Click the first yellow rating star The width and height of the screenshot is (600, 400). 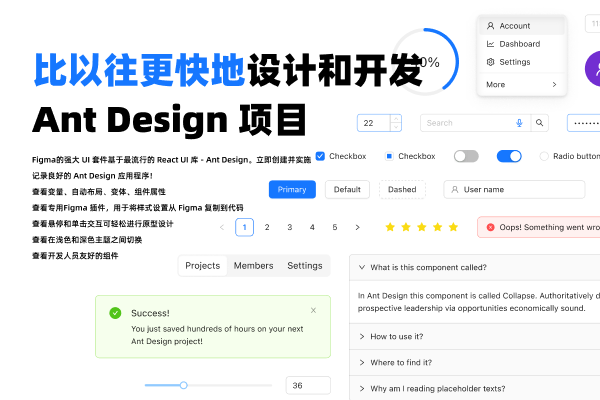click(x=390, y=227)
